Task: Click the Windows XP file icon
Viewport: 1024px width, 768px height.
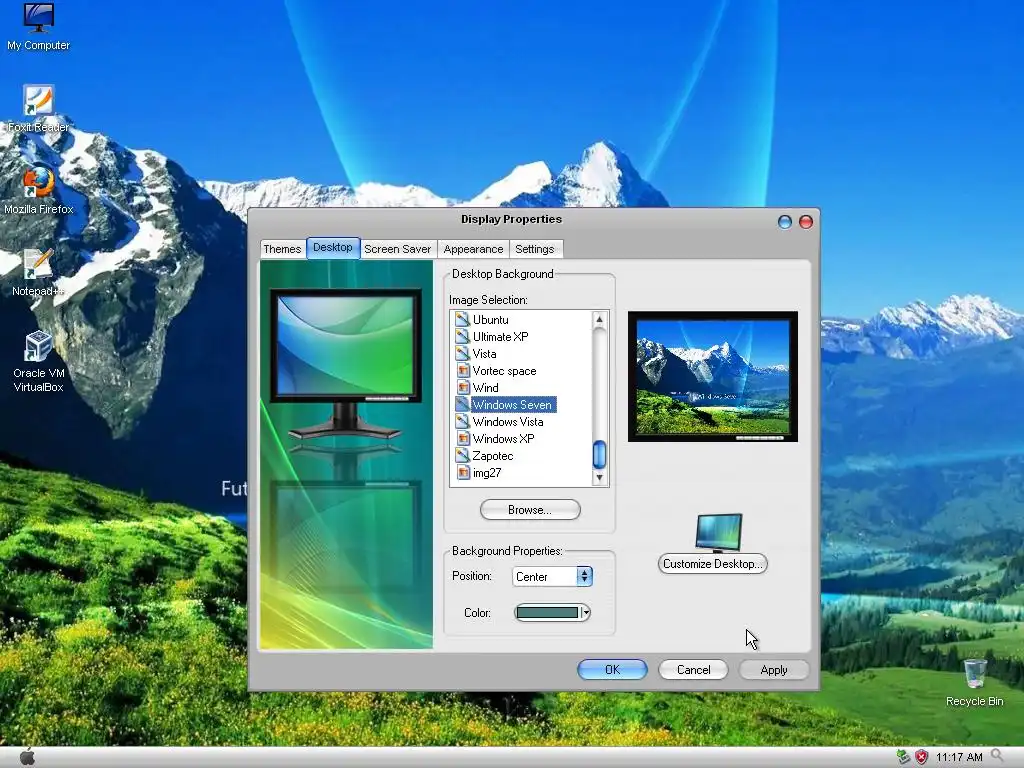Action: [x=462, y=438]
